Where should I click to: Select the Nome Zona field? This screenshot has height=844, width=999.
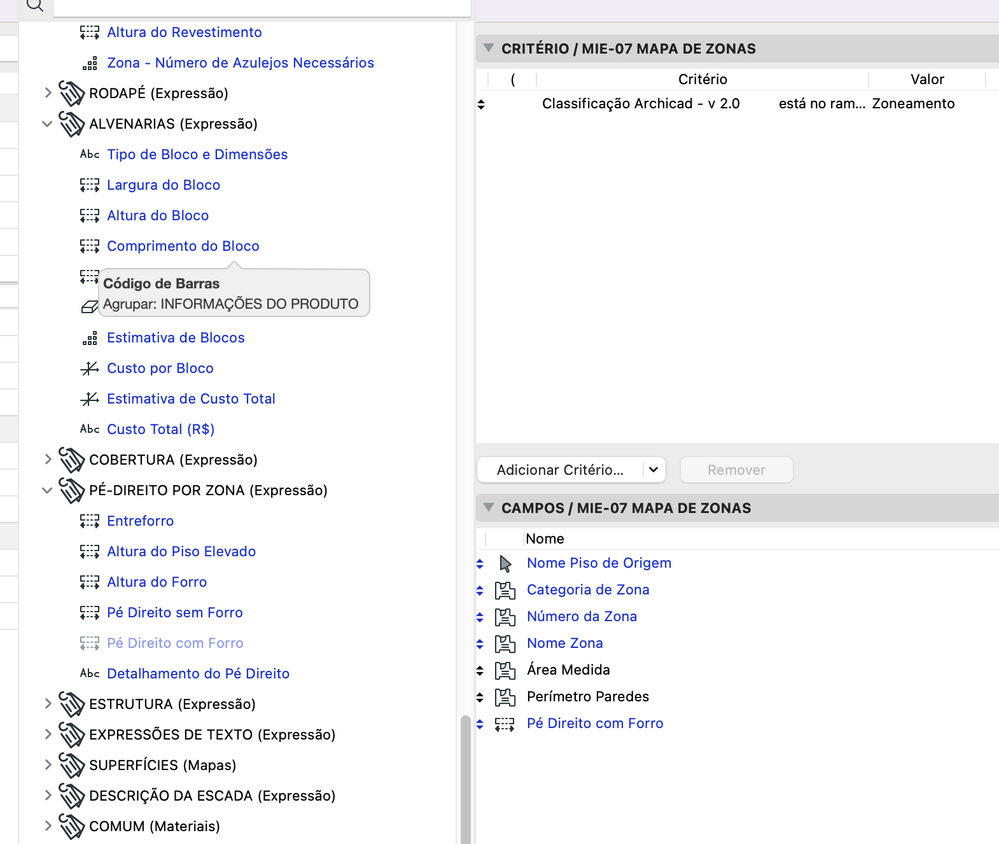tap(564, 643)
